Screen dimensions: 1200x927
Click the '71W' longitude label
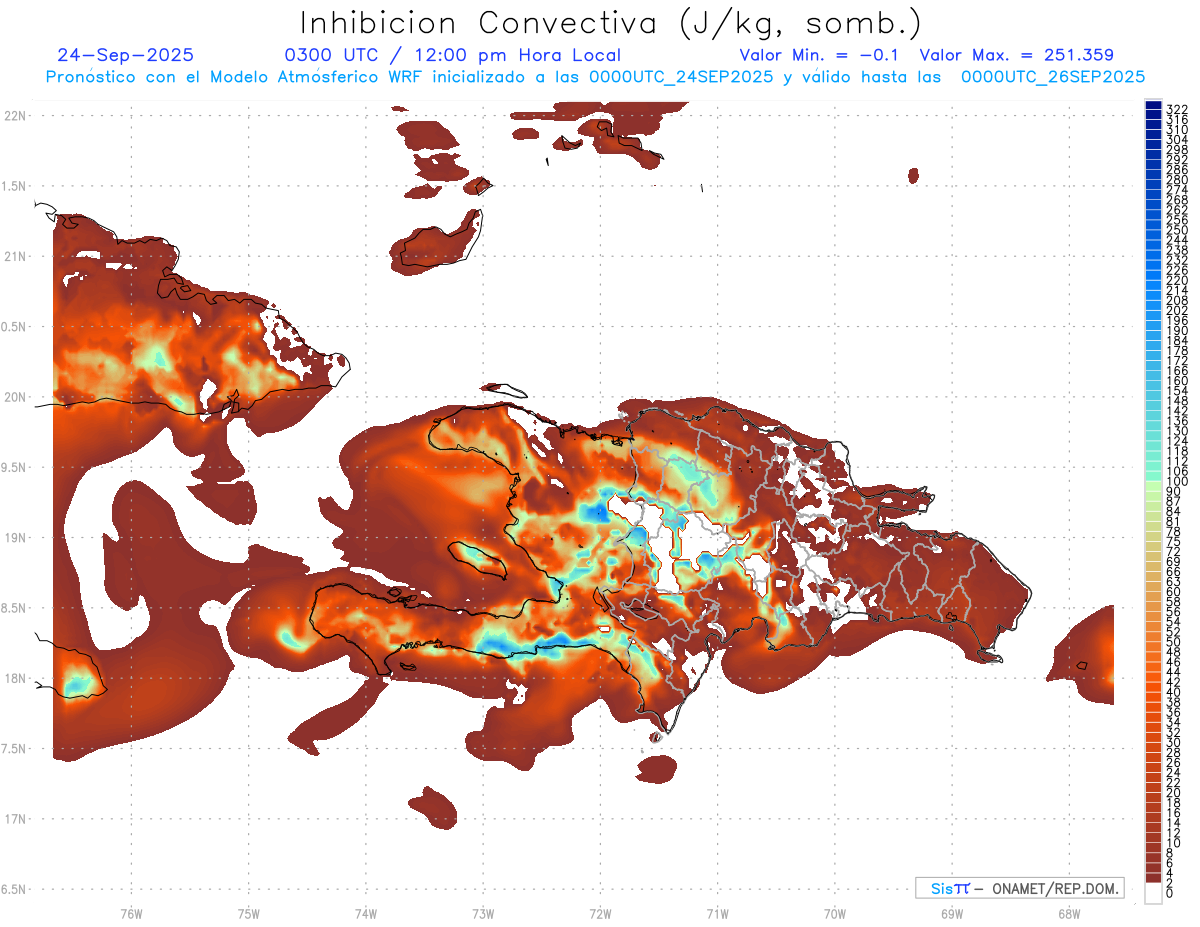717,913
